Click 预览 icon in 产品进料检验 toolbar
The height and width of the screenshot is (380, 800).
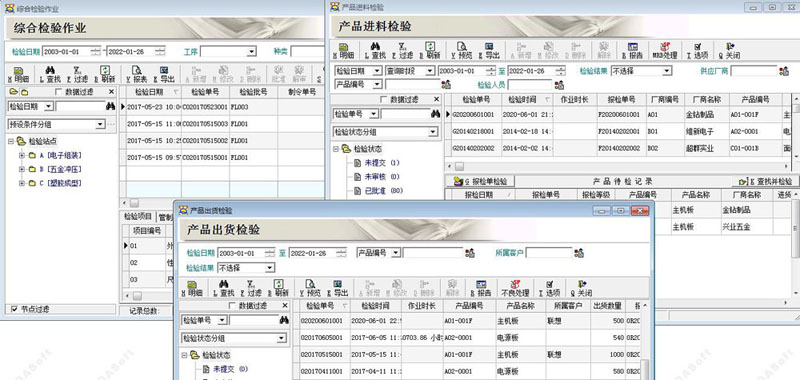click(x=461, y=50)
